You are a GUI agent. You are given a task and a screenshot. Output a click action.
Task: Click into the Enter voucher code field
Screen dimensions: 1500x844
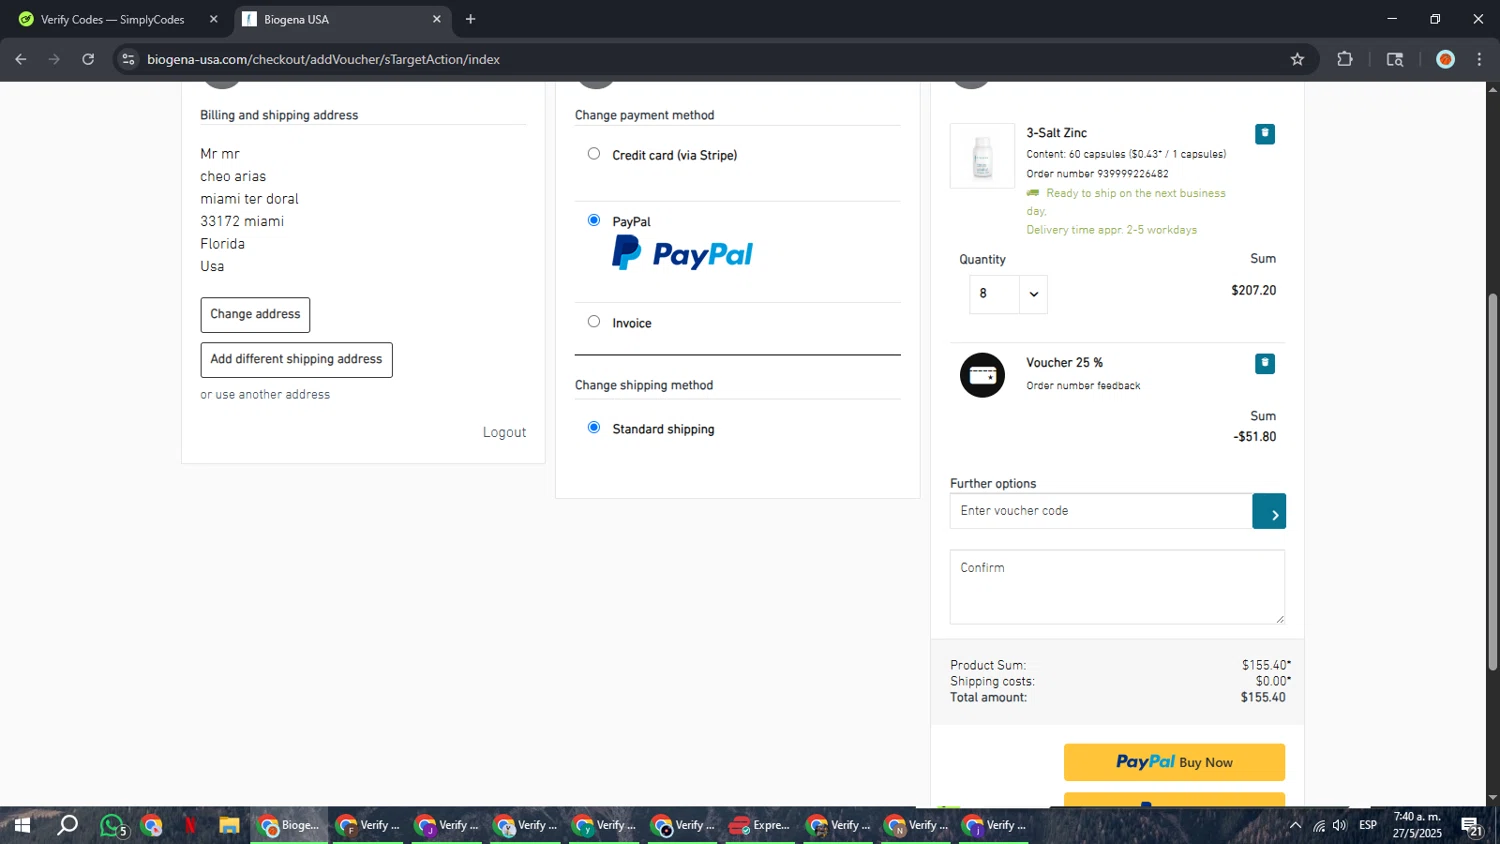[x=1101, y=511]
